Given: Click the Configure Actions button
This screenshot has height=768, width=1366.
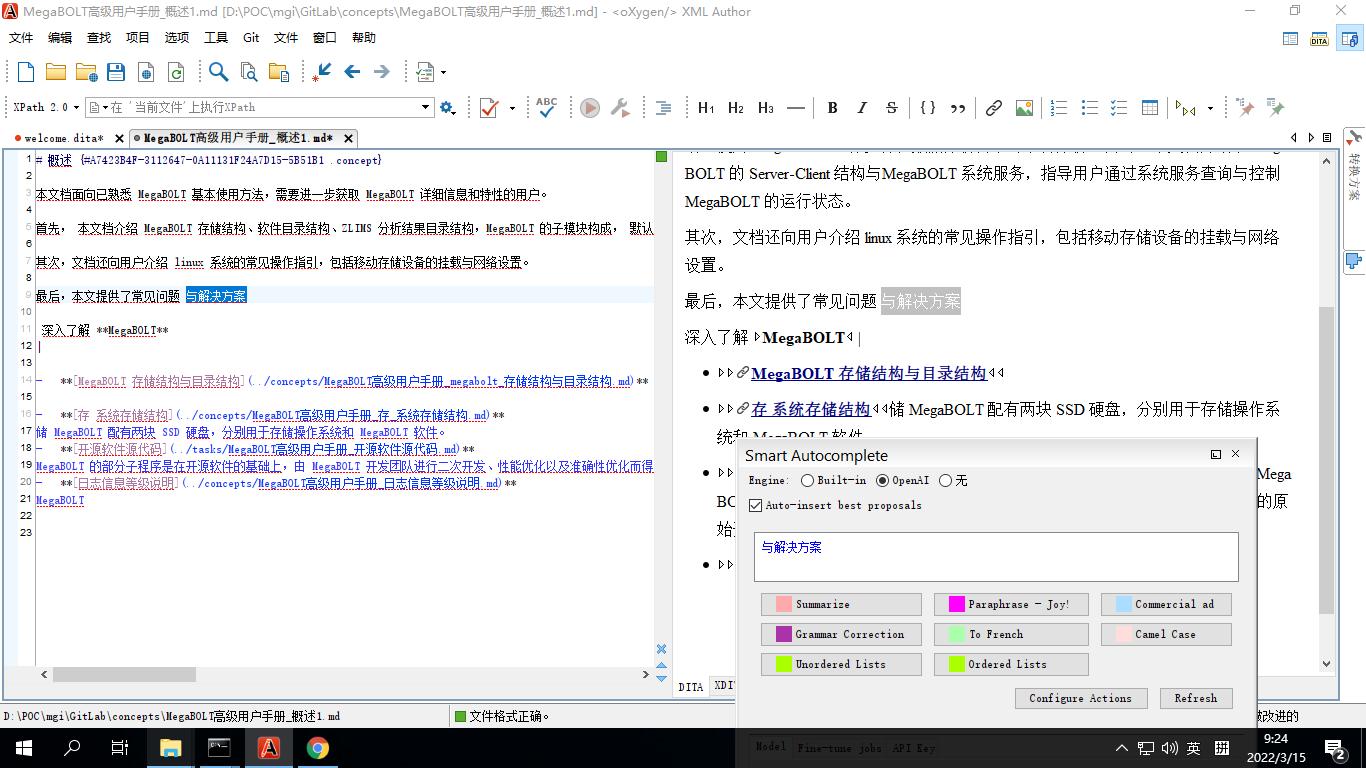Looking at the screenshot, I should (1080, 698).
